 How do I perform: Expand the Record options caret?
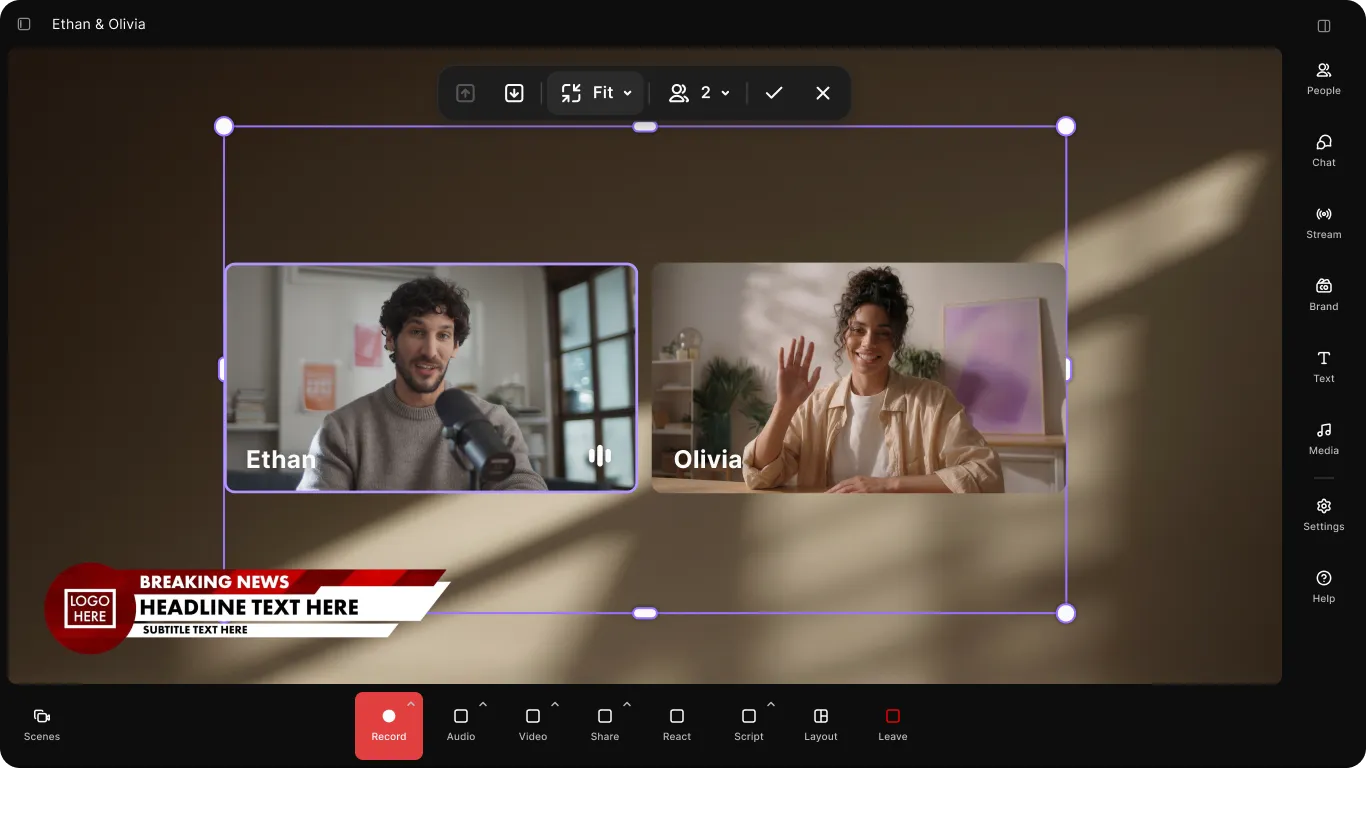coord(411,704)
